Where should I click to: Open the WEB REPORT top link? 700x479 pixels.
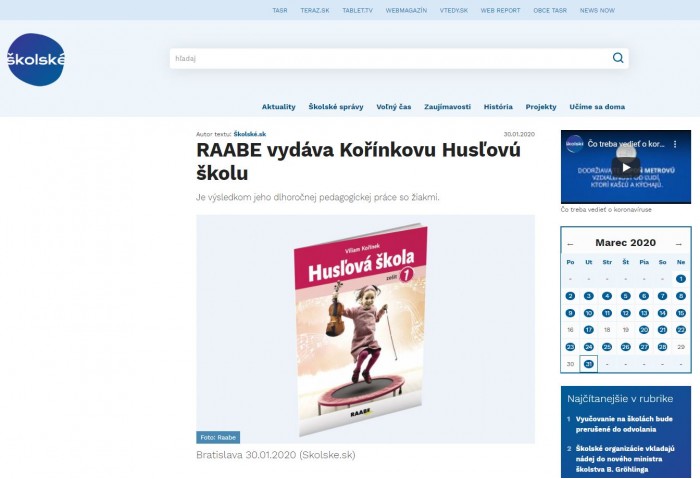[500, 10]
